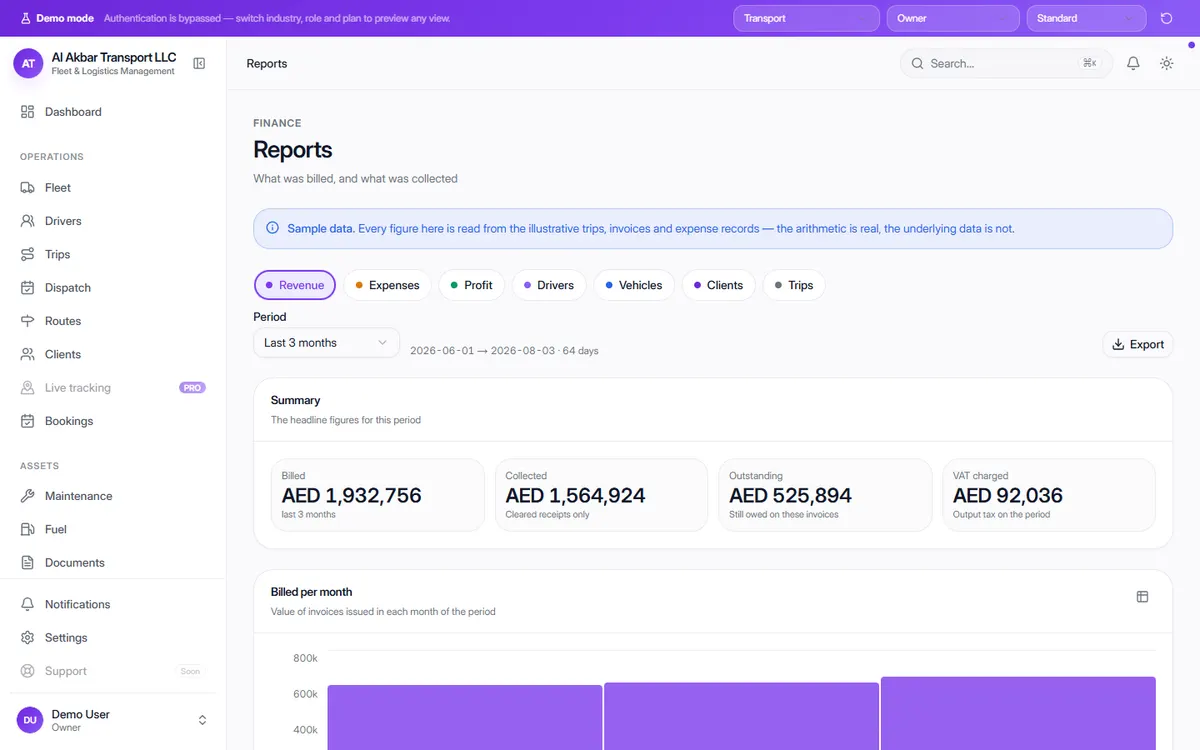Viewport: 1200px width, 750px height.
Task: Open the Owner role dropdown
Action: coord(953,18)
